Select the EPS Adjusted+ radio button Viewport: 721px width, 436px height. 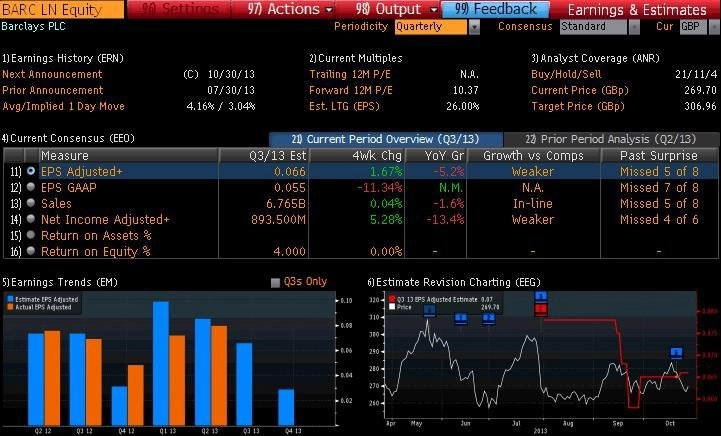(x=31, y=171)
